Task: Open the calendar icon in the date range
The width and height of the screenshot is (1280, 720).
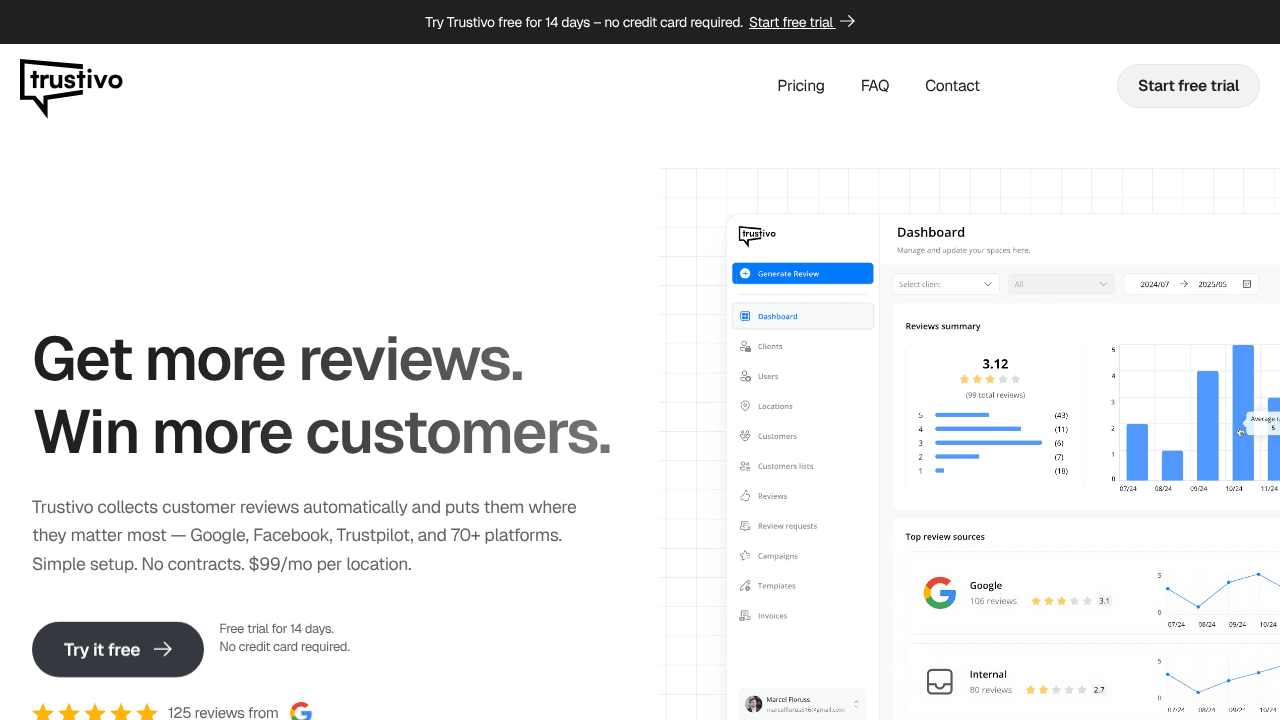Action: tap(1247, 284)
